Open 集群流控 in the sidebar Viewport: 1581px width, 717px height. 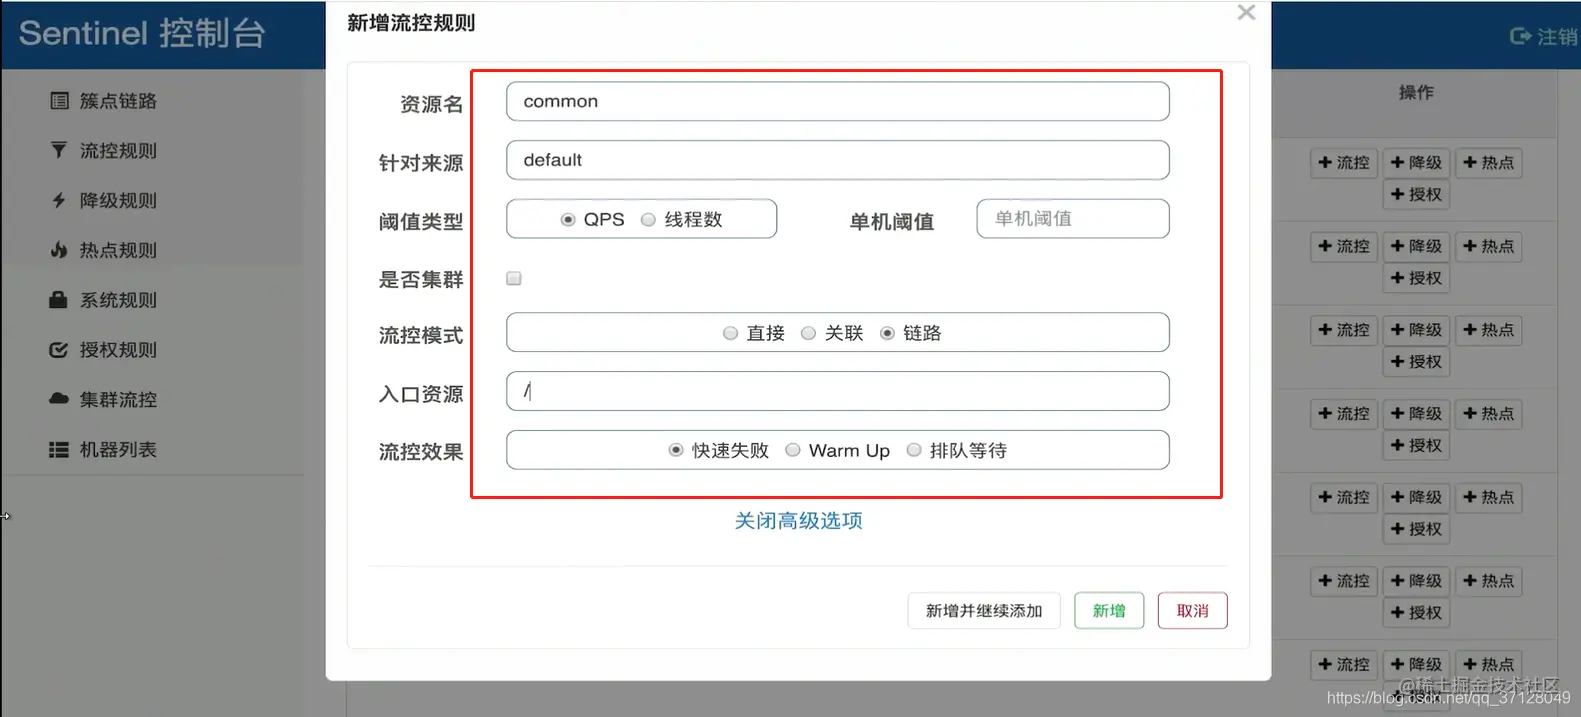click(x=118, y=399)
